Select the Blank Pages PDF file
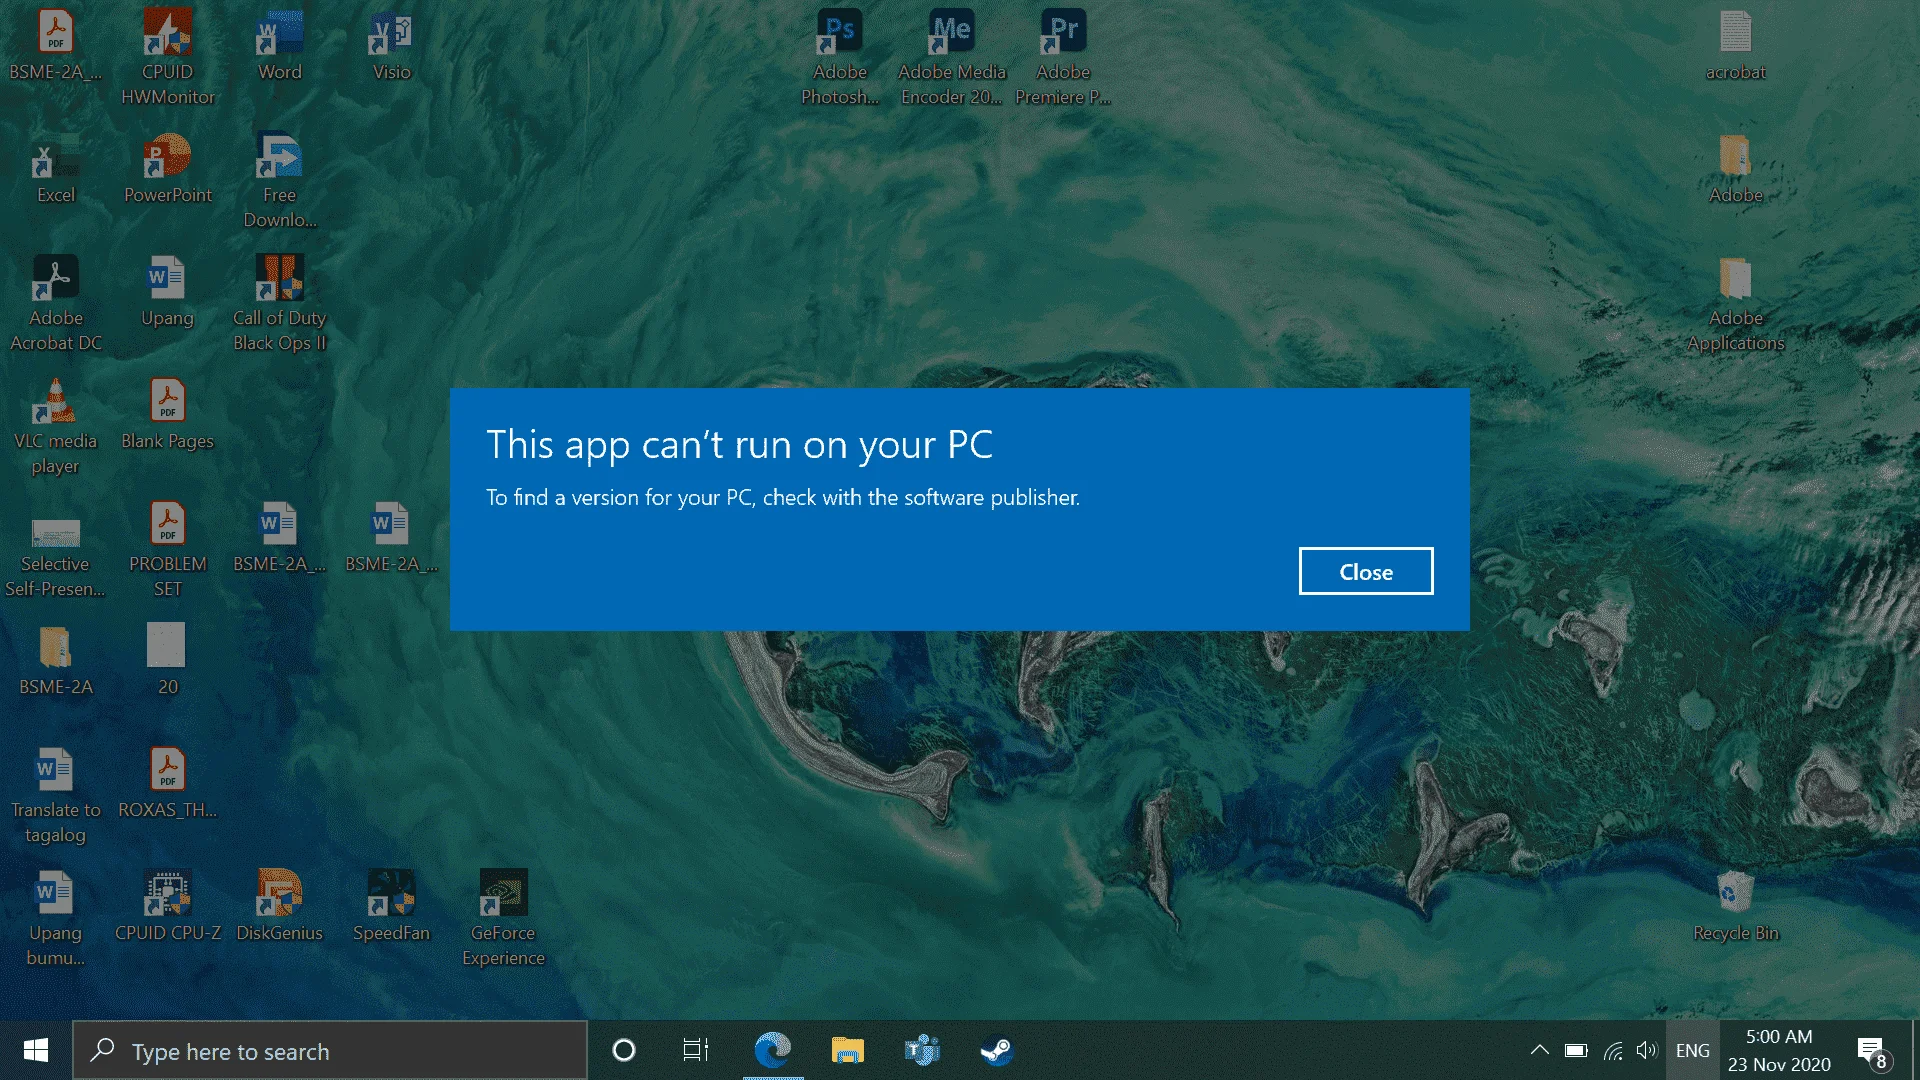1920x1080 pixels. click(x=167, y=414)
